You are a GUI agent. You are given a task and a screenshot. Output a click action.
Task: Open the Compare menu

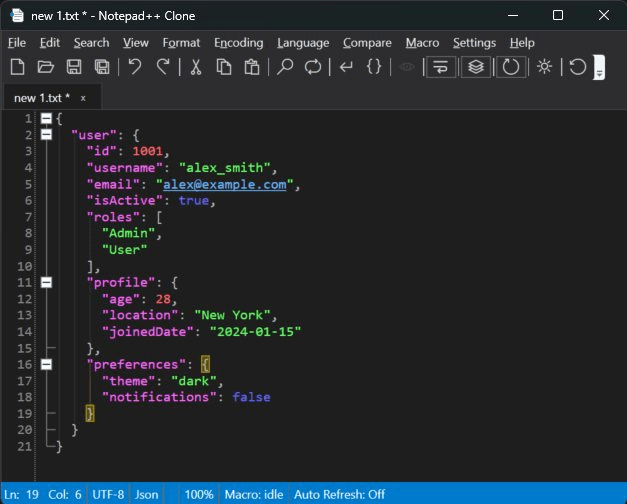pyautogui.click(x=367, y=43)
